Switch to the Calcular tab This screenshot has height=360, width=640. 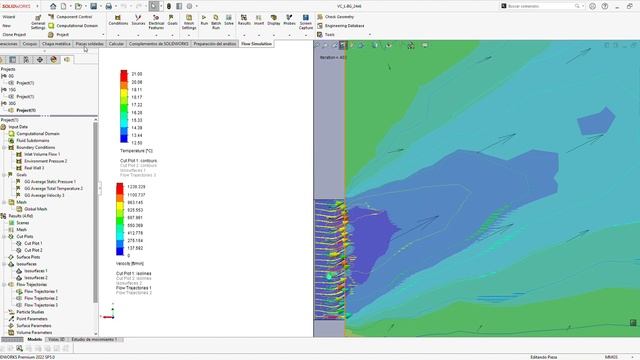click(x=116, y=44)
